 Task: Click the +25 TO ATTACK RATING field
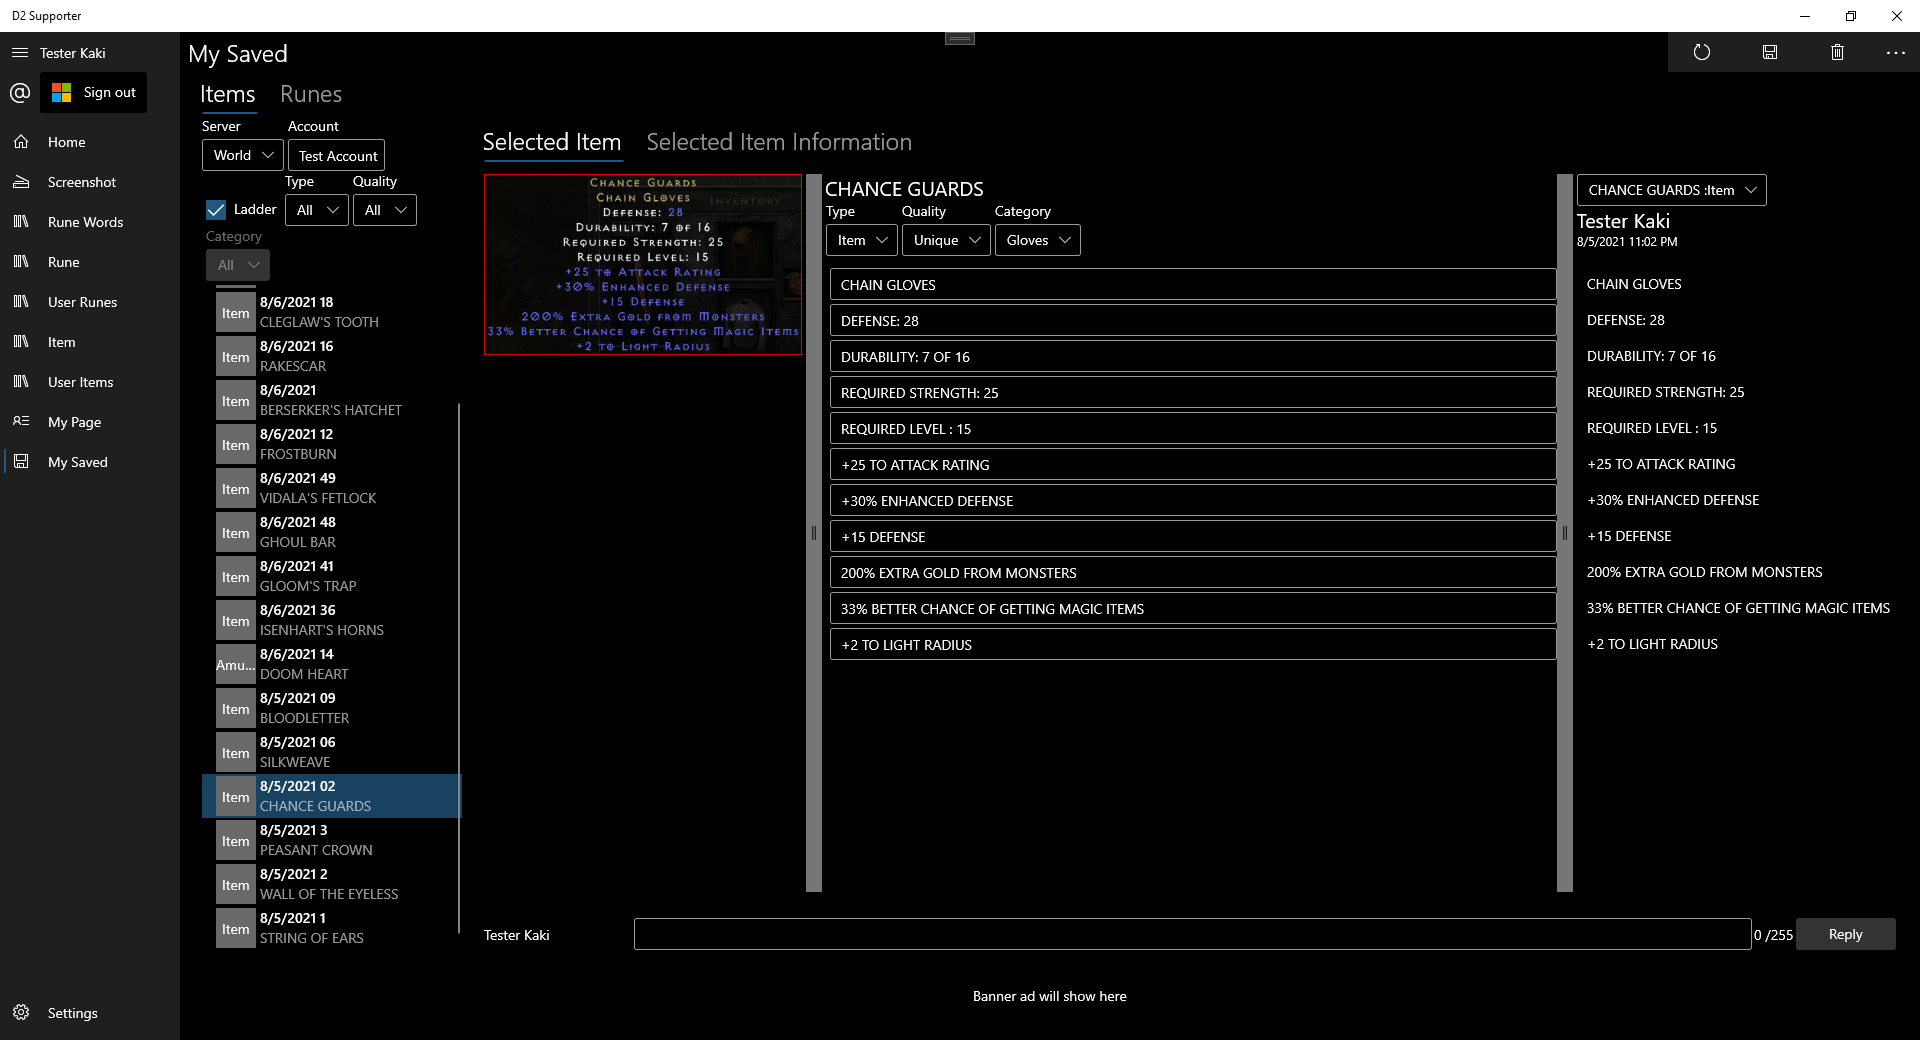(x=1192, y=465)
